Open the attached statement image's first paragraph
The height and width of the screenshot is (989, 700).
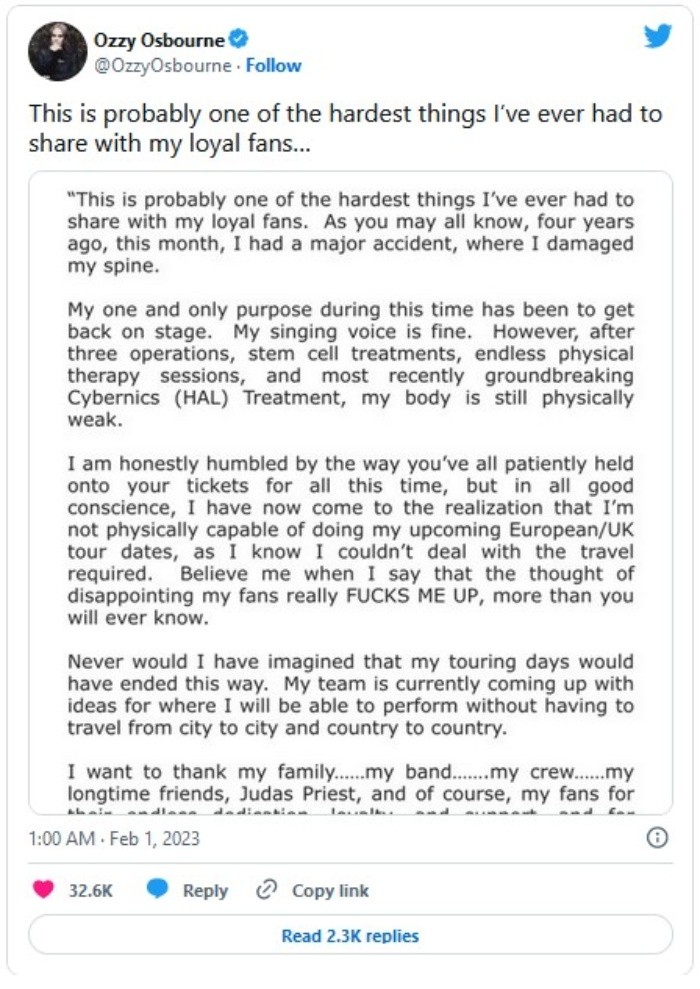(350, 232)
